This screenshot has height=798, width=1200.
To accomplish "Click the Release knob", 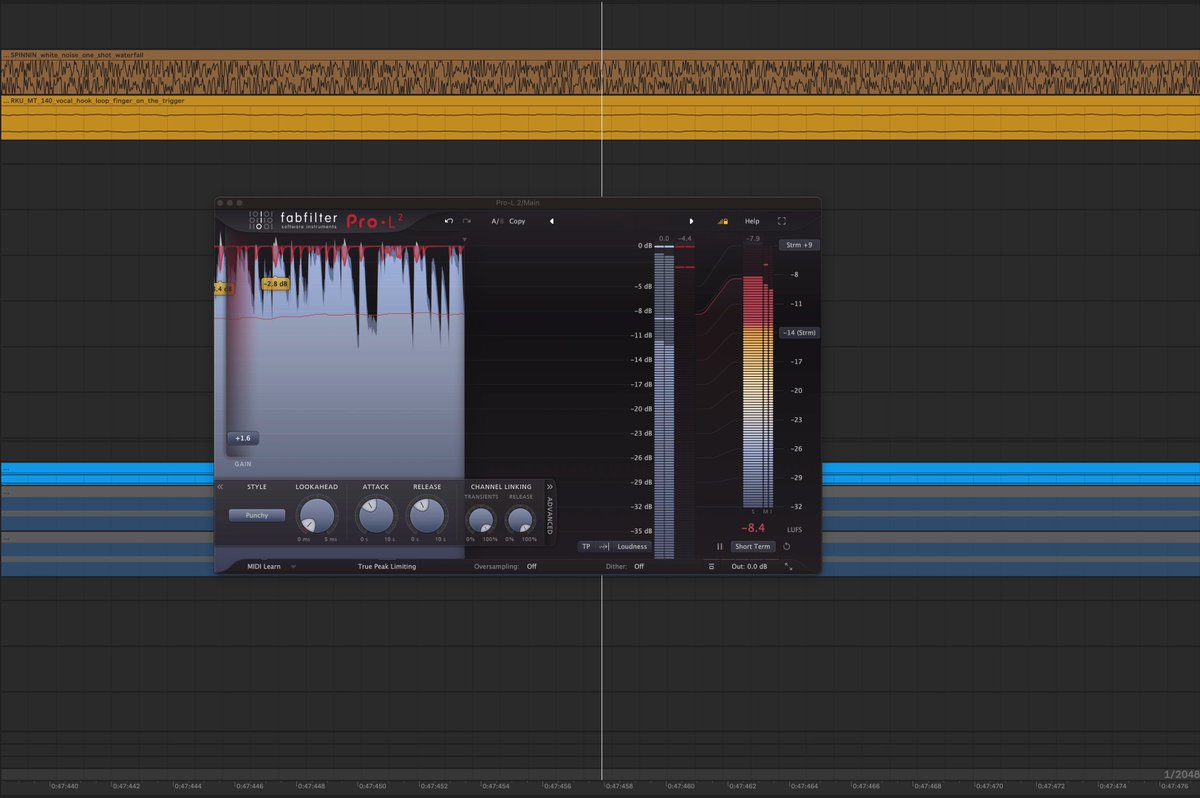I will 426,516.
